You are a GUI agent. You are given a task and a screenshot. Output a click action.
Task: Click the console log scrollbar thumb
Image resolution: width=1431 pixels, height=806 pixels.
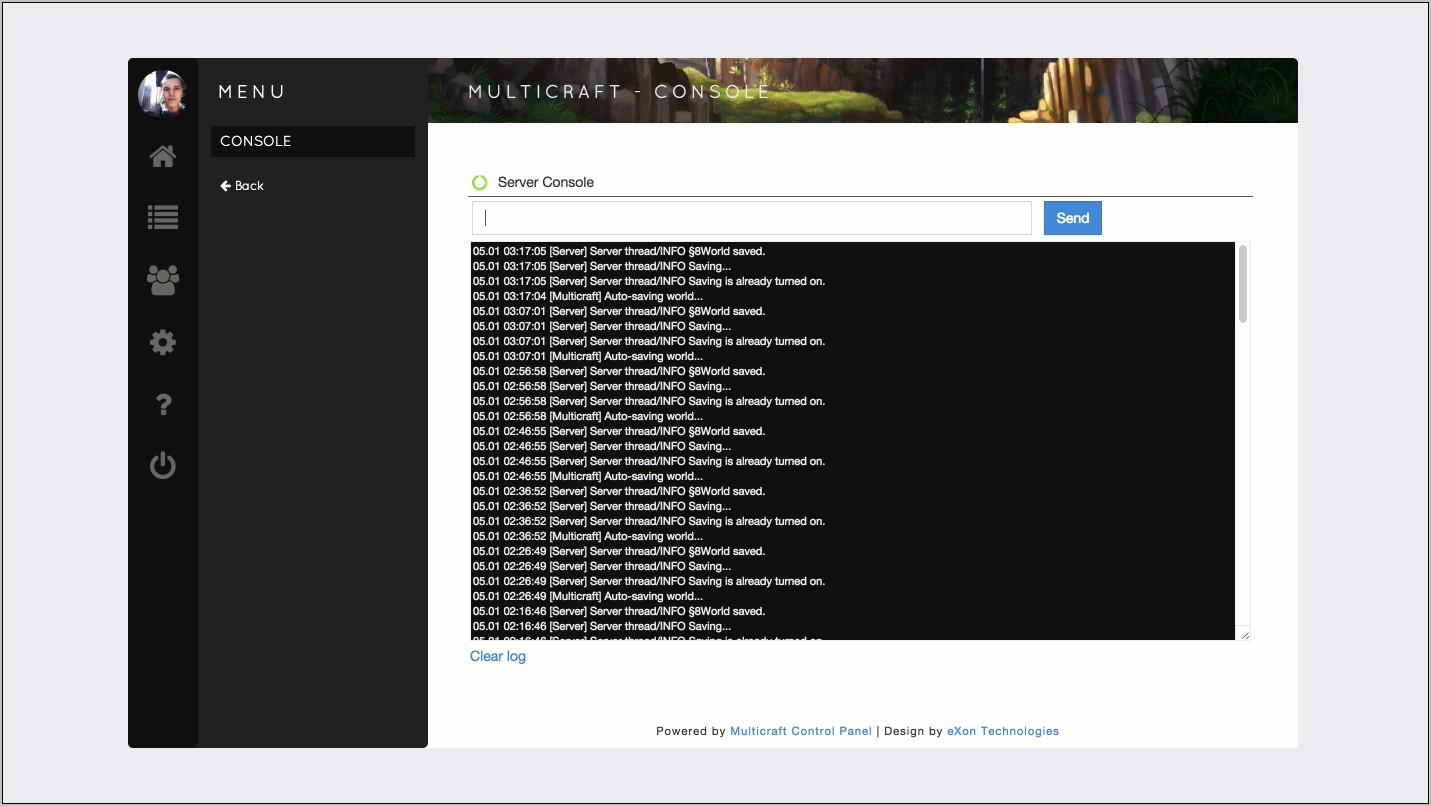pyautogui.click(x=1243, y=284)
